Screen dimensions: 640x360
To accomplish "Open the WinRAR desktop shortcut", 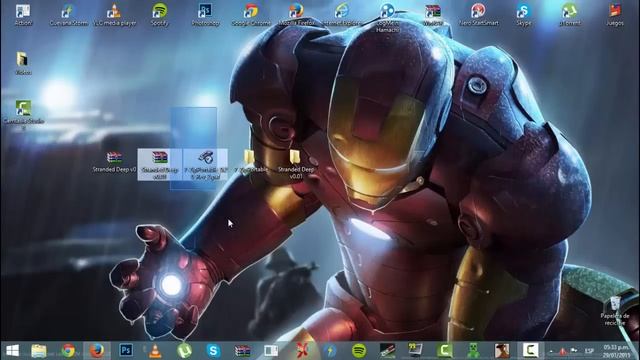I will click(x=433, y=15).
